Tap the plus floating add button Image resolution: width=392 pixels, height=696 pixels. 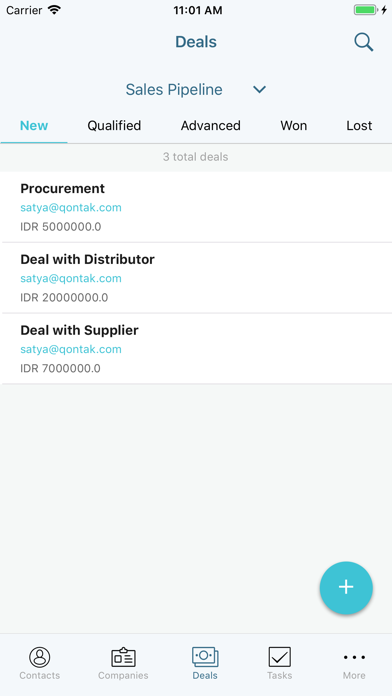coord(346,587)
